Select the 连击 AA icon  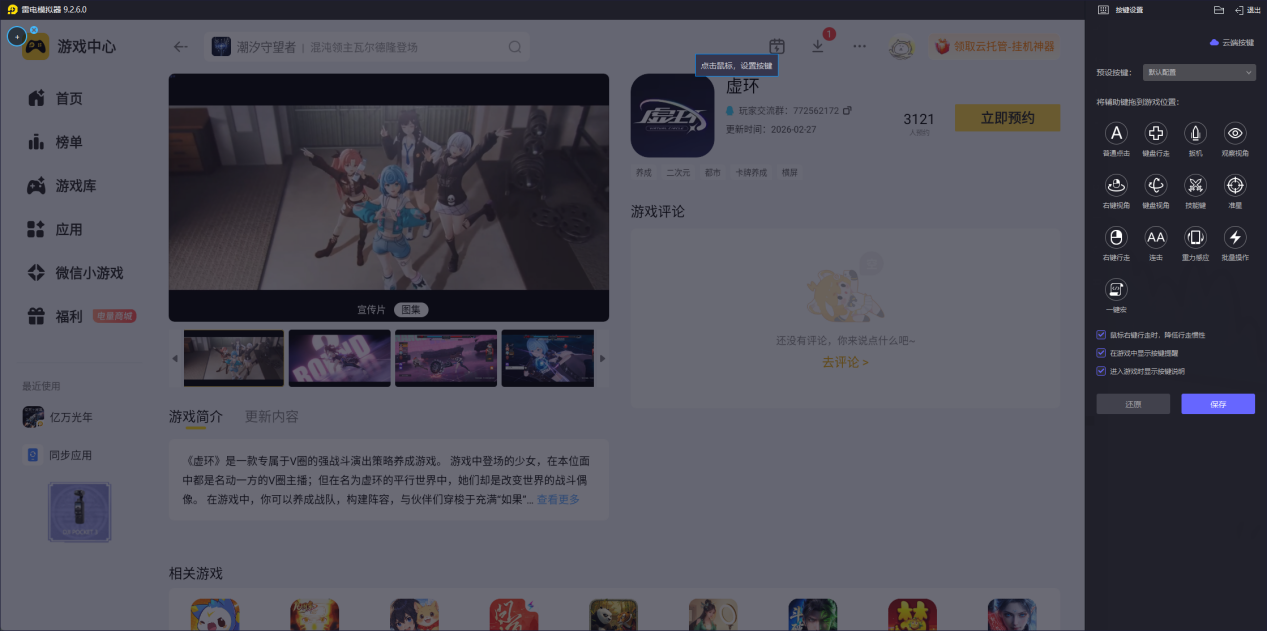[1156, 237]
